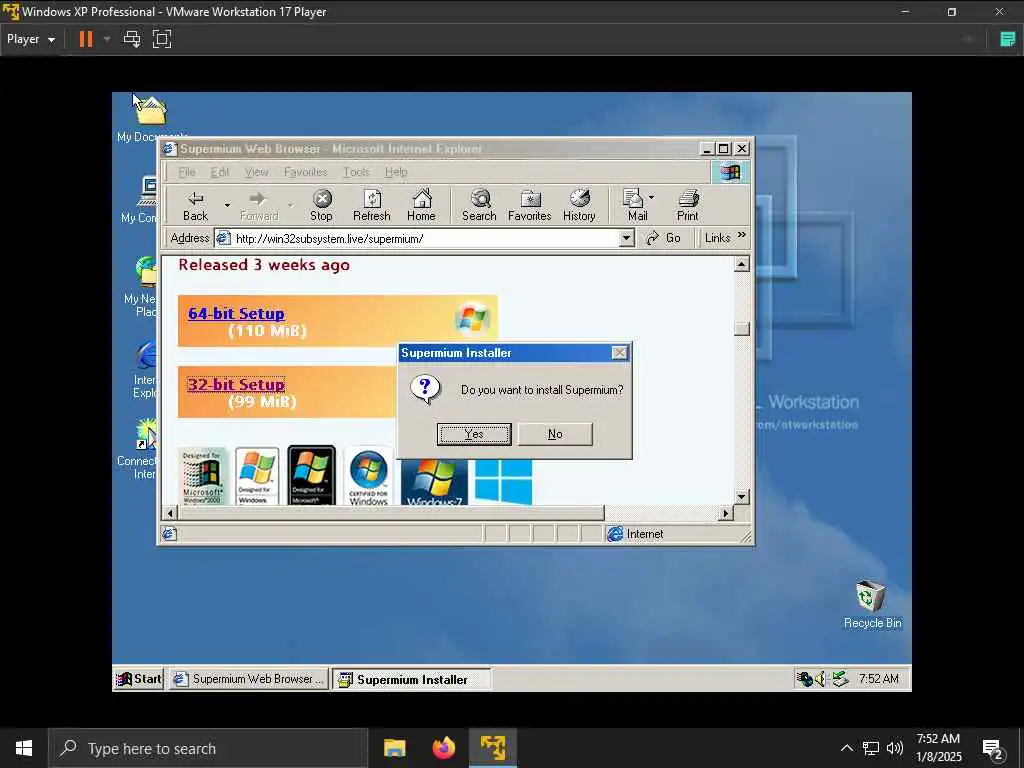The image size is (1024, 768).
Task: Click the Type here to search box
Action: (208, 748)
